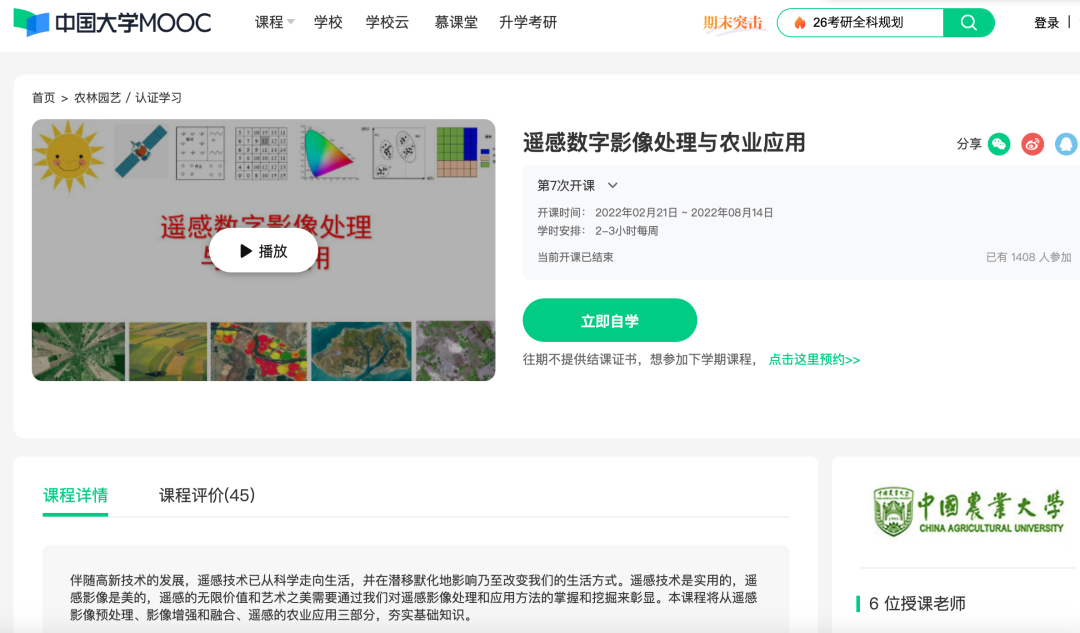1080x633 pixels.
Task: Click the 期末突击 promotion banner
Action: [x=733, y=23]
